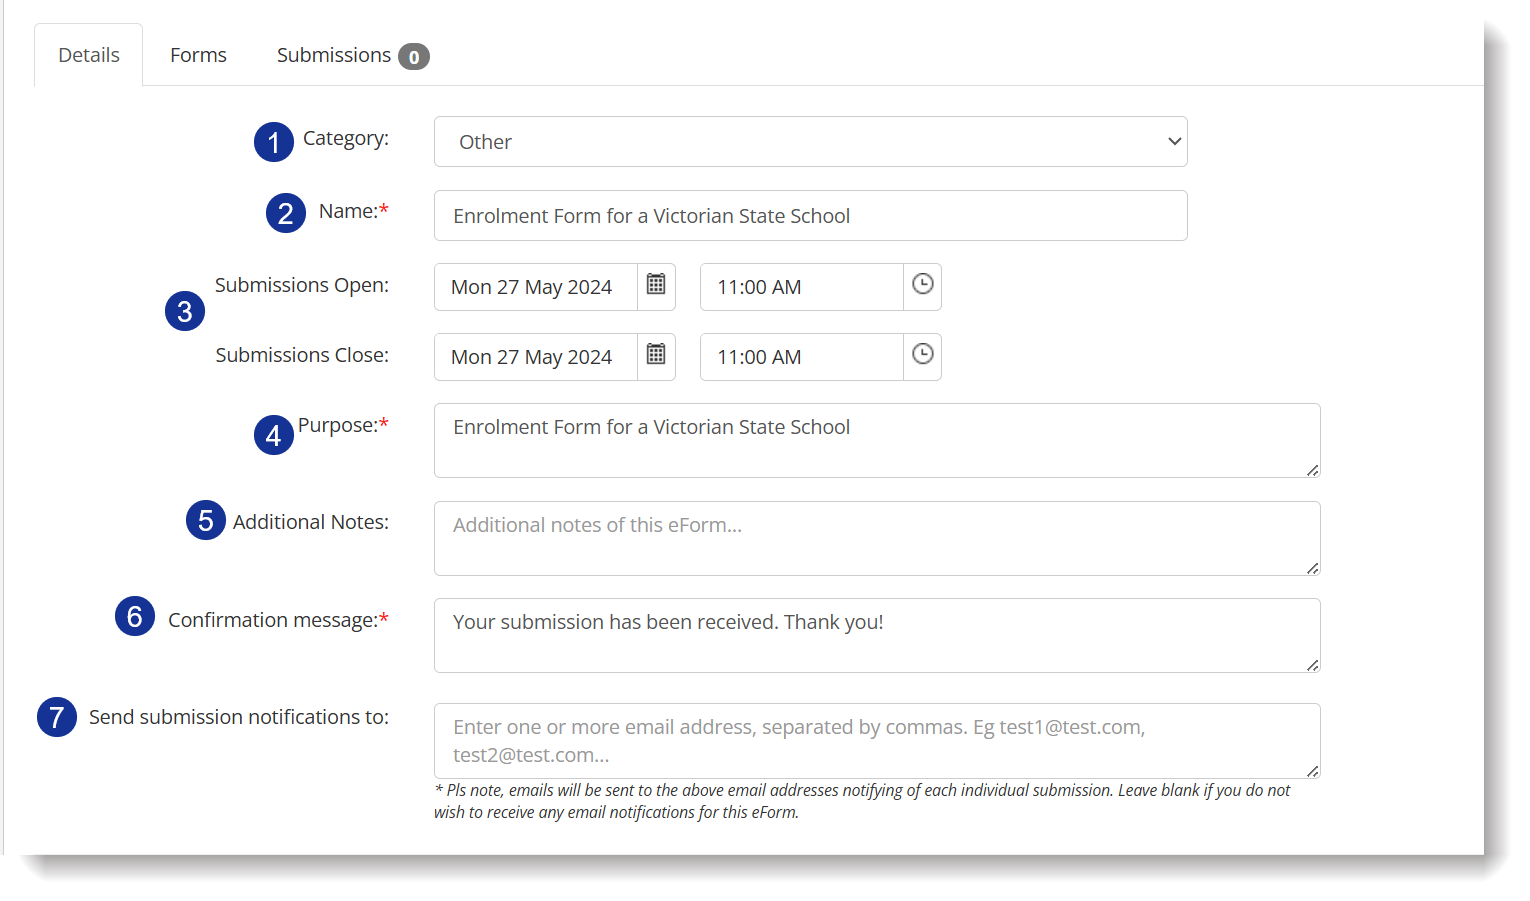This screenshot has height=901, width=1530.
Task: Click the Confirmation message resize handle
Action: [1312, 665]
